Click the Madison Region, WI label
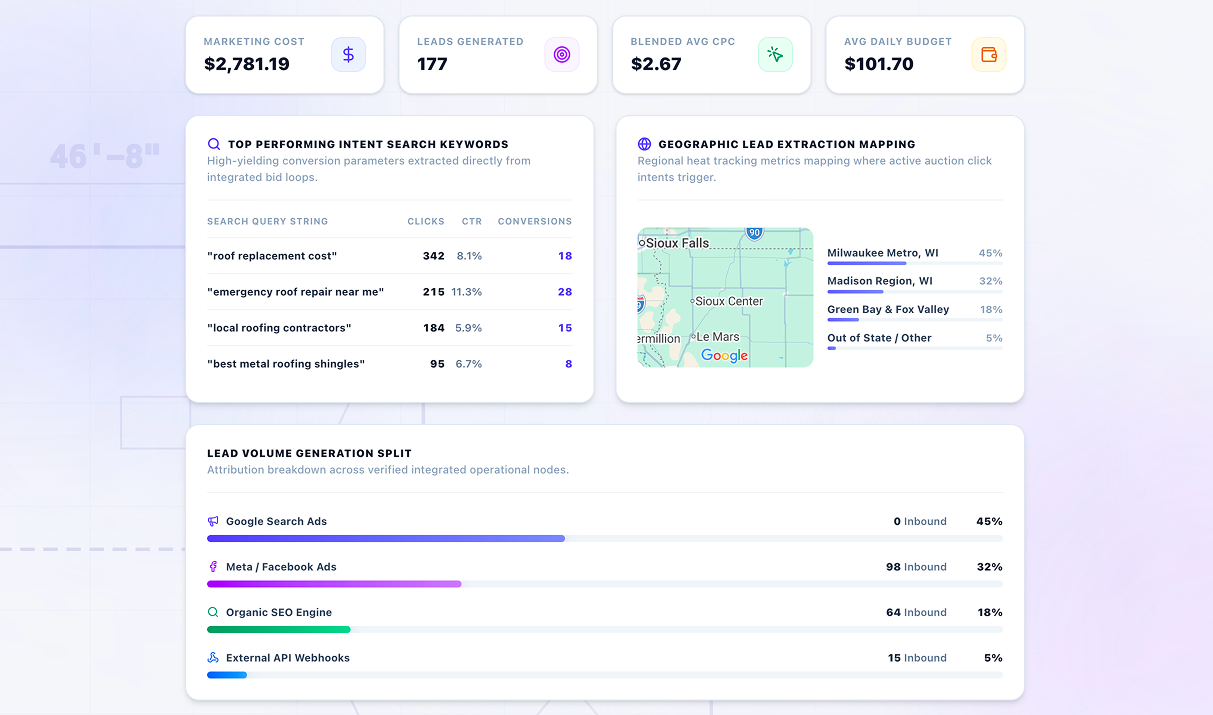Image resolution: width=1213 pixels, height=715 pixels. point(880,281)
